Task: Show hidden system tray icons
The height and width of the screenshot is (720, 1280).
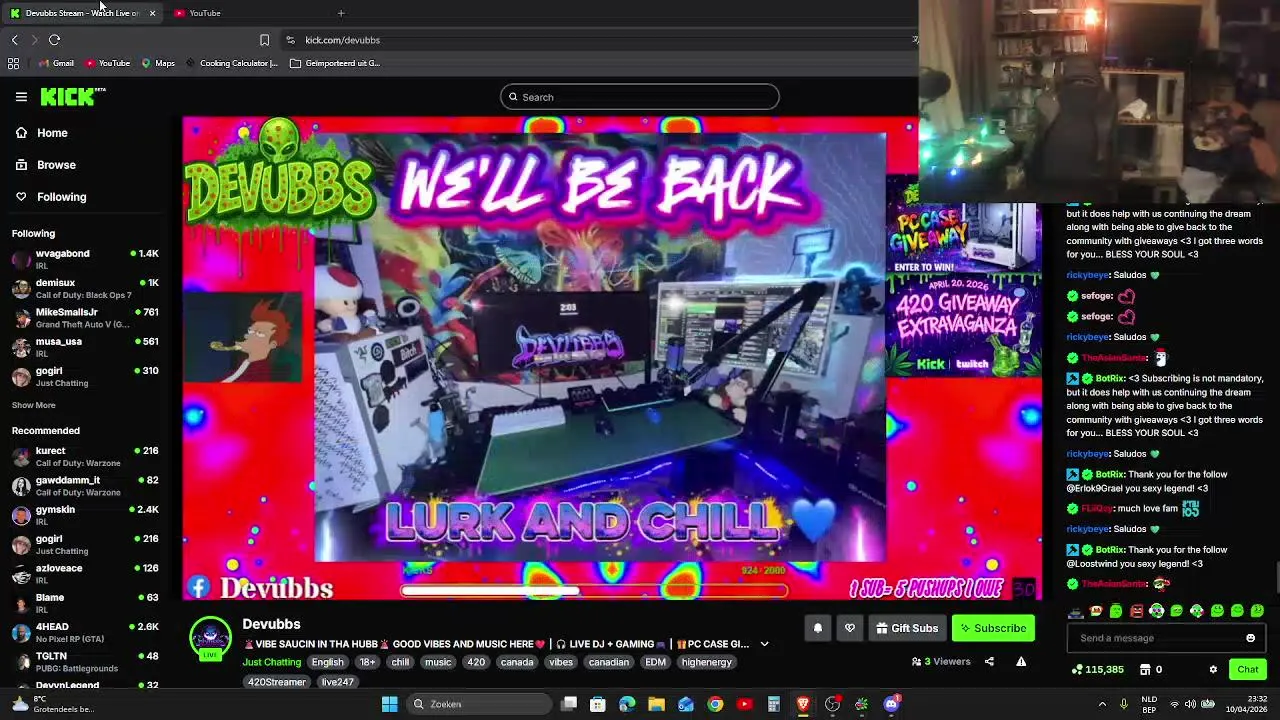Action: 1102,704
